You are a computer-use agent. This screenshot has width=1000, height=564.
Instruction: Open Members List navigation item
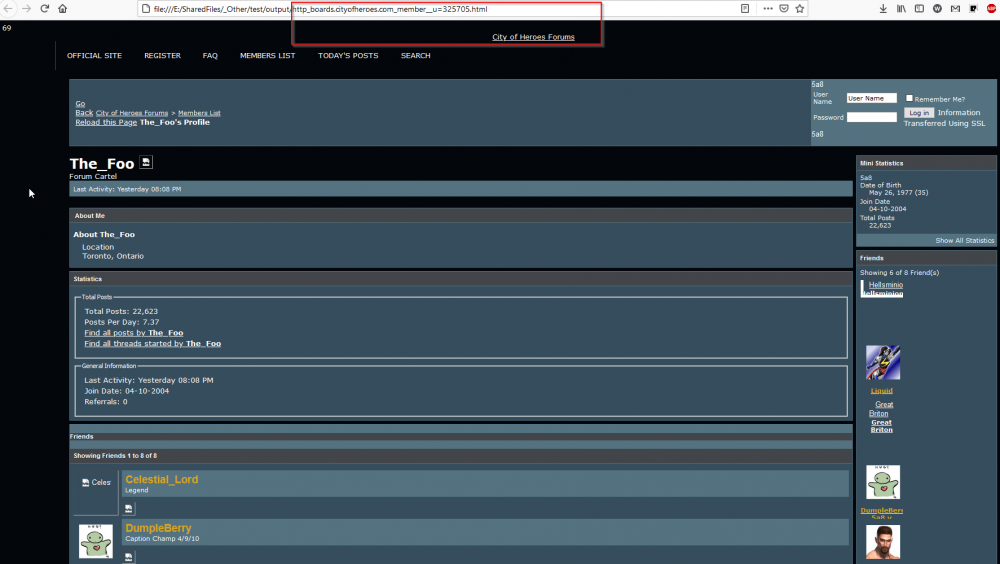267,56
